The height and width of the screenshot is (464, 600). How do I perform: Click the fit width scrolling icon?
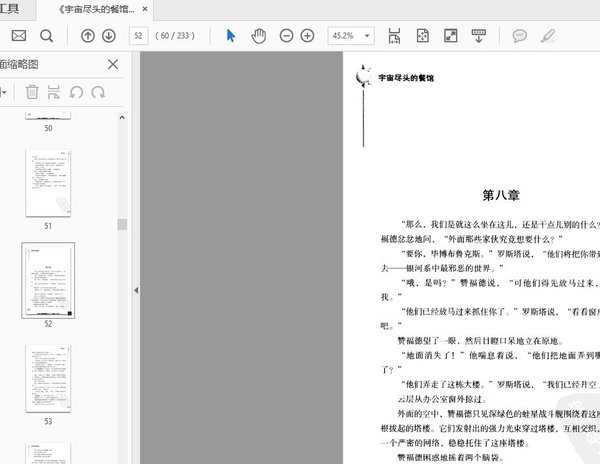394,36
